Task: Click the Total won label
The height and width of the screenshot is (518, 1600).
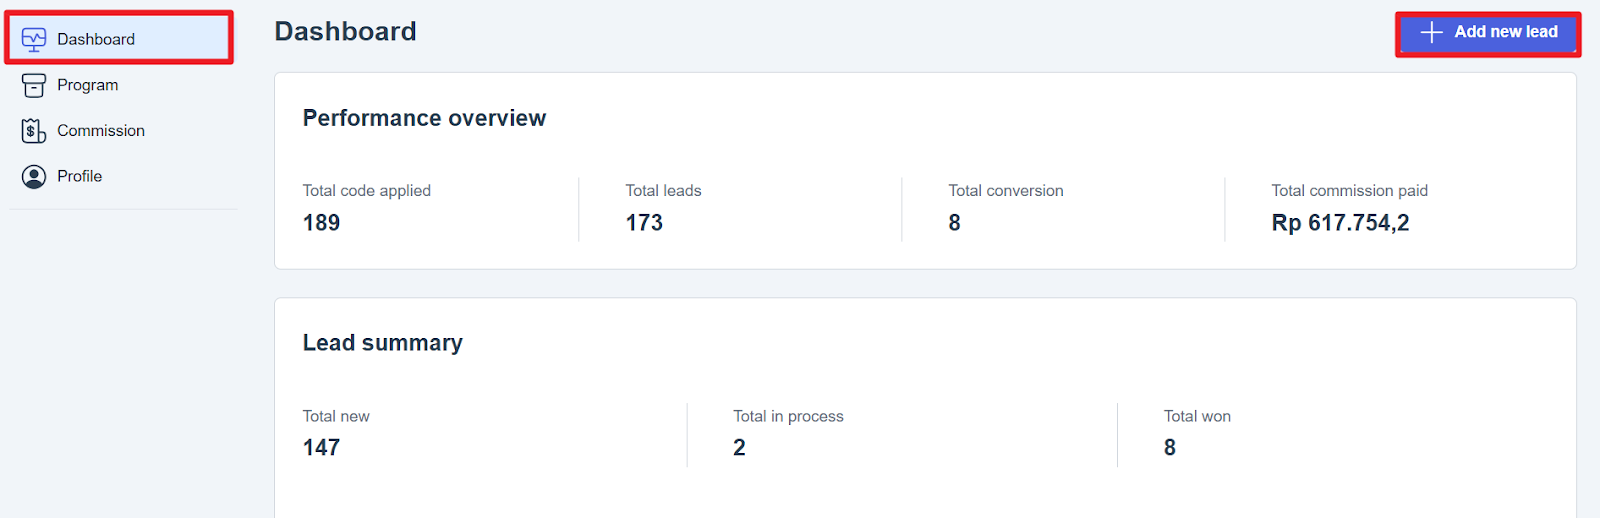Action: click(1197, 416)
